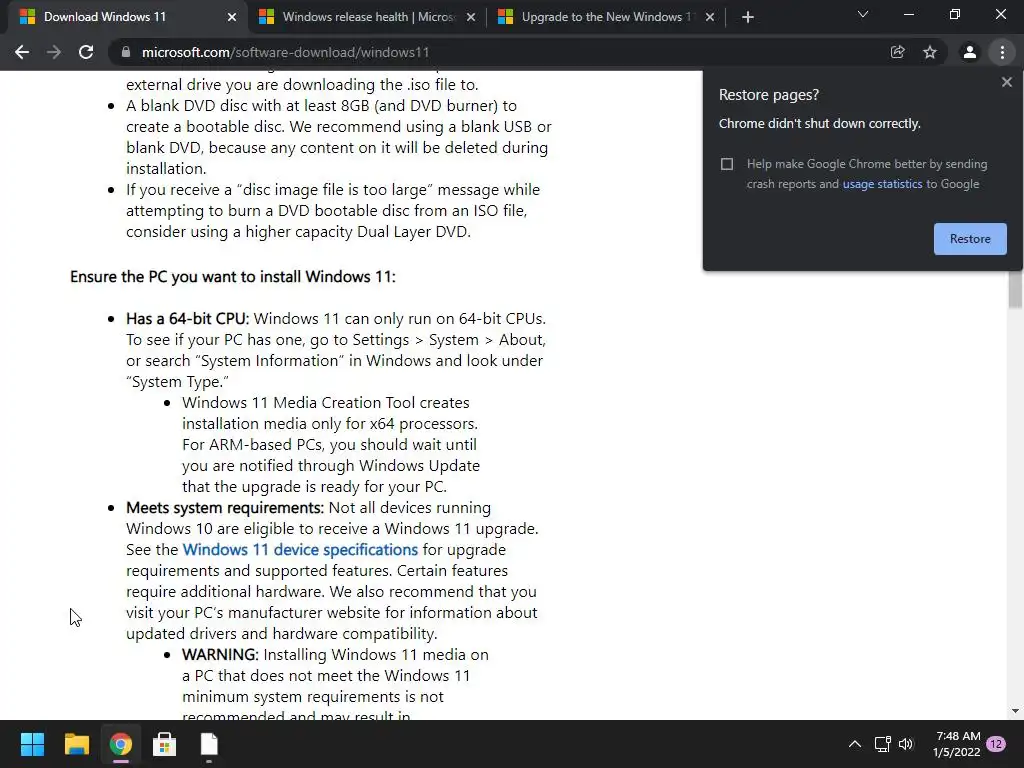Go back to the previous page
The image size is (1024, 768).
(x=22, y=52)
